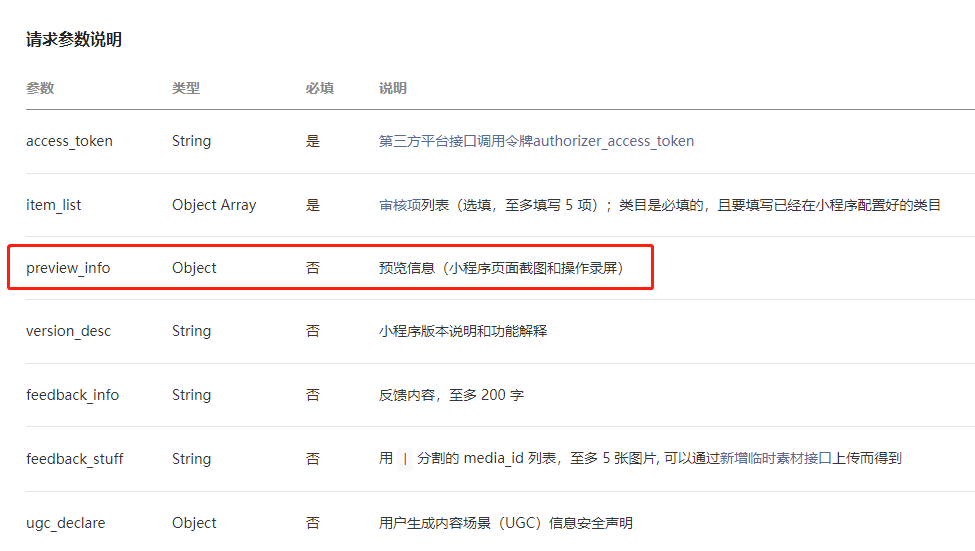The image size is (975, 551).
Task: Click the String type of access_token
Action: click(x=192, y=141)
